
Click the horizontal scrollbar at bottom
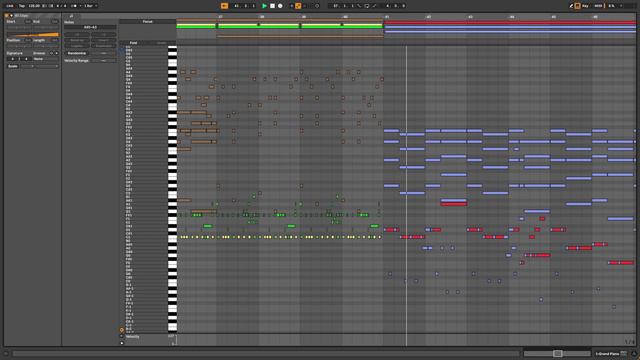[x=266, y=353]
